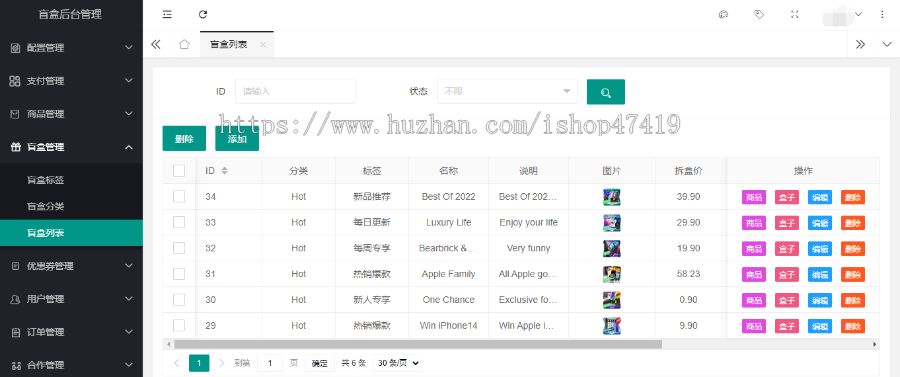Select page 1 in pagination
The width and height of the screenshot is (900, 377).
[x=199, y=363]
